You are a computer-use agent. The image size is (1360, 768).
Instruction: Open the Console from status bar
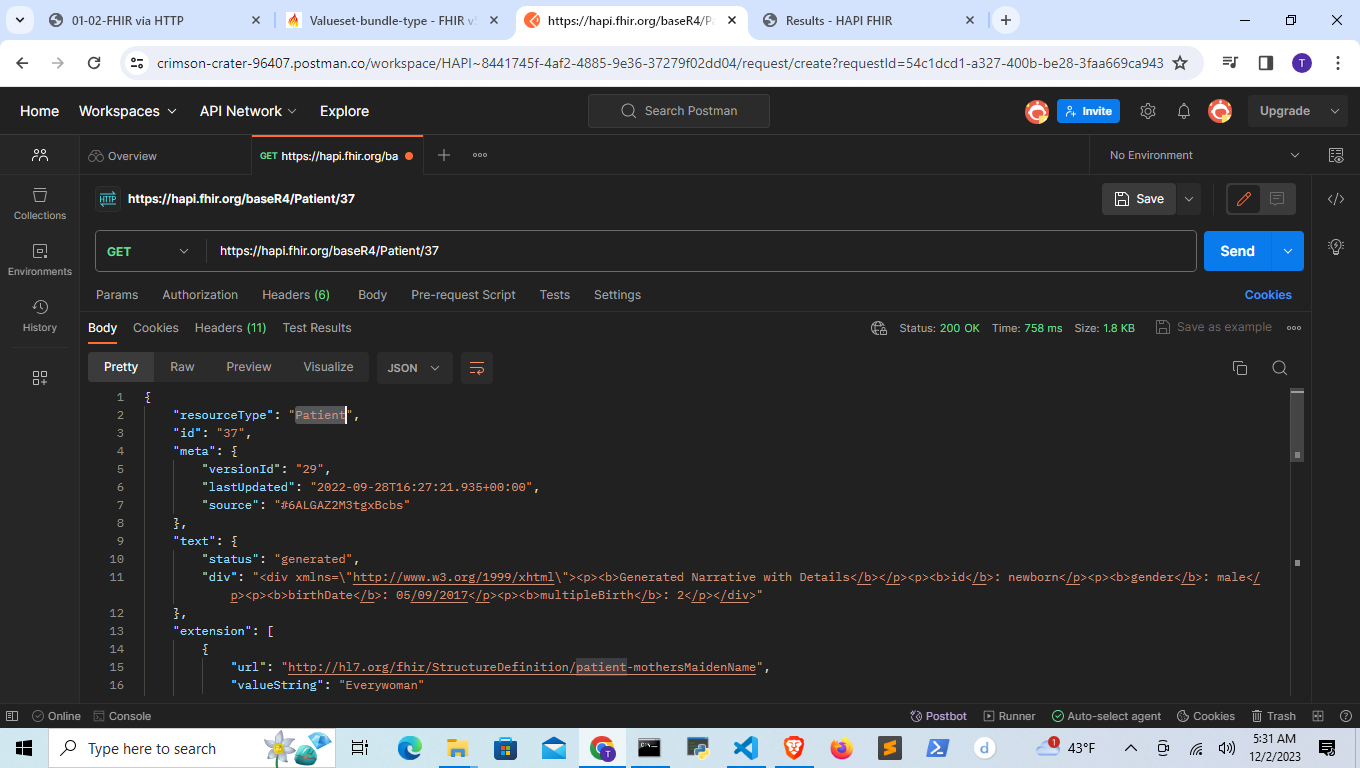pos(122,716)
